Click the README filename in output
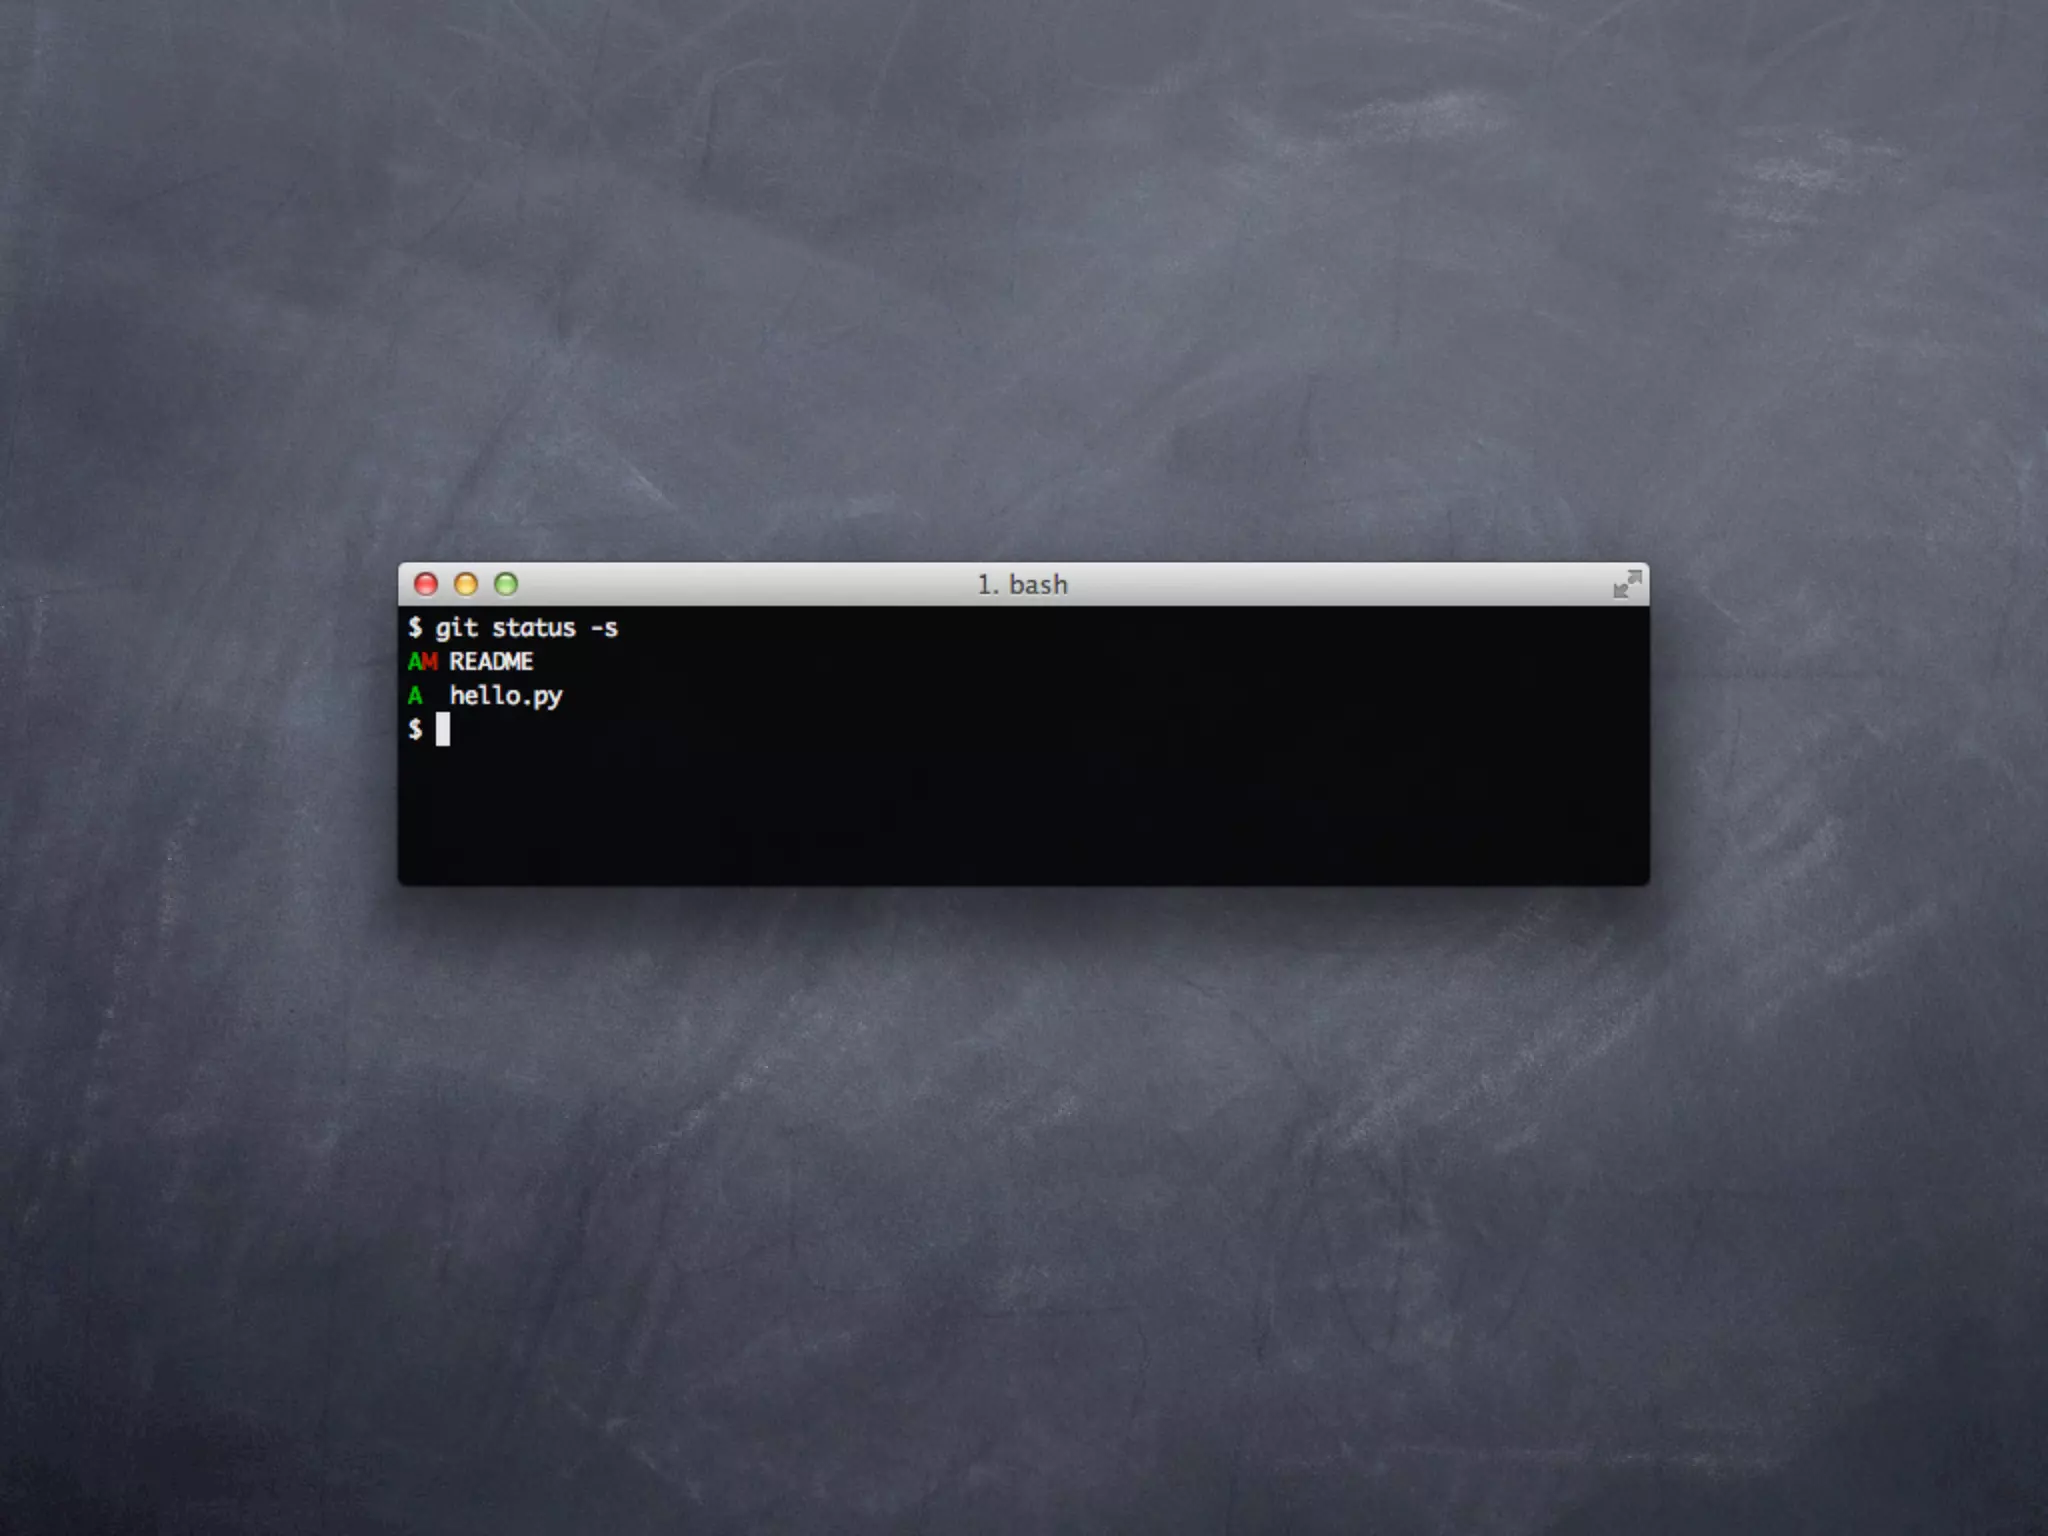The image size is (2048, 1536). [491, 662]
